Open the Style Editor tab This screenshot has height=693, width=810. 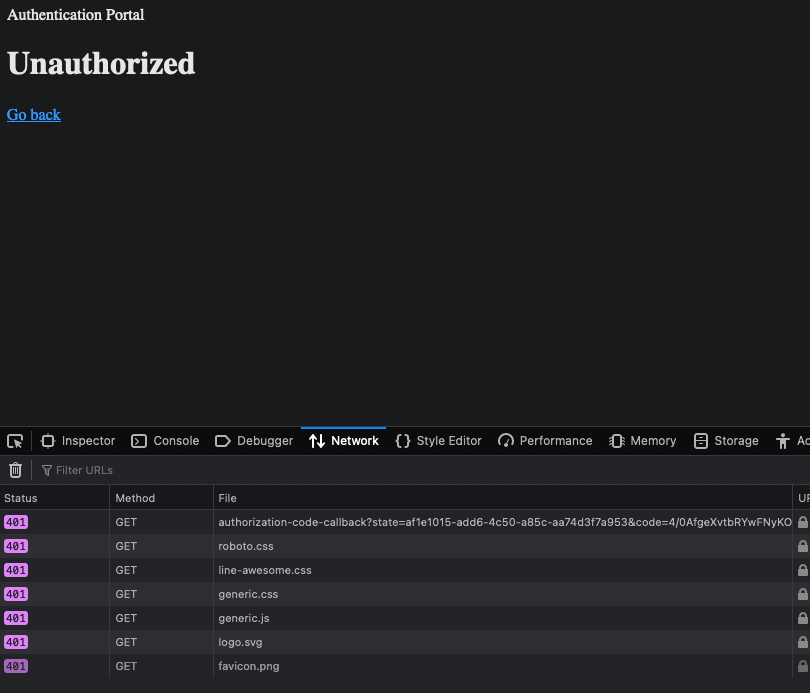tap(437, 440)
